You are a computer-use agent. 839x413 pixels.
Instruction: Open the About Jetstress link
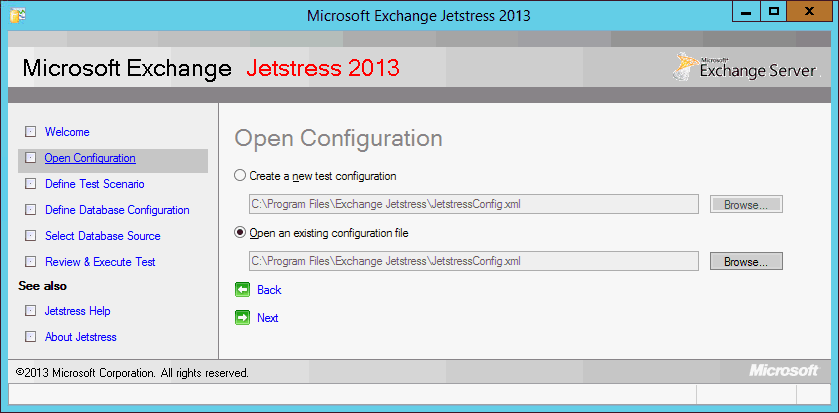[x=81, y=337]
